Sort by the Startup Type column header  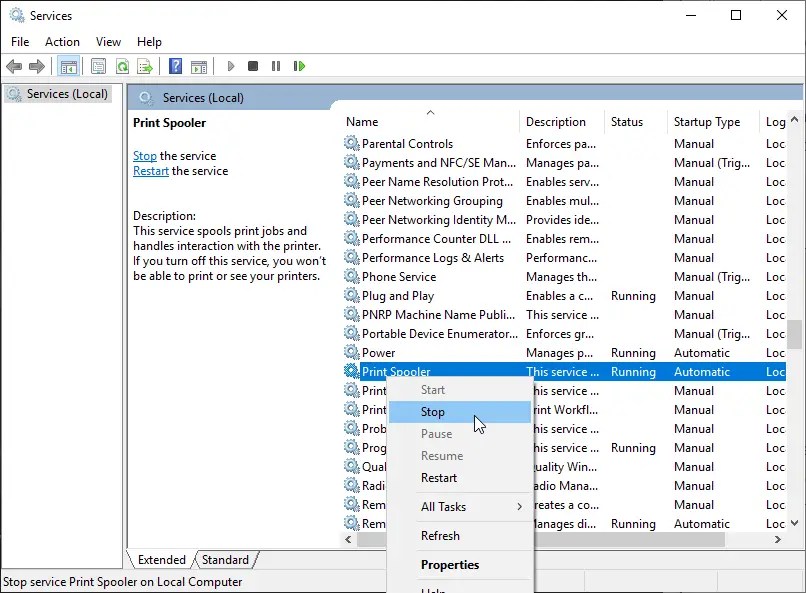(x=712, y=122)
